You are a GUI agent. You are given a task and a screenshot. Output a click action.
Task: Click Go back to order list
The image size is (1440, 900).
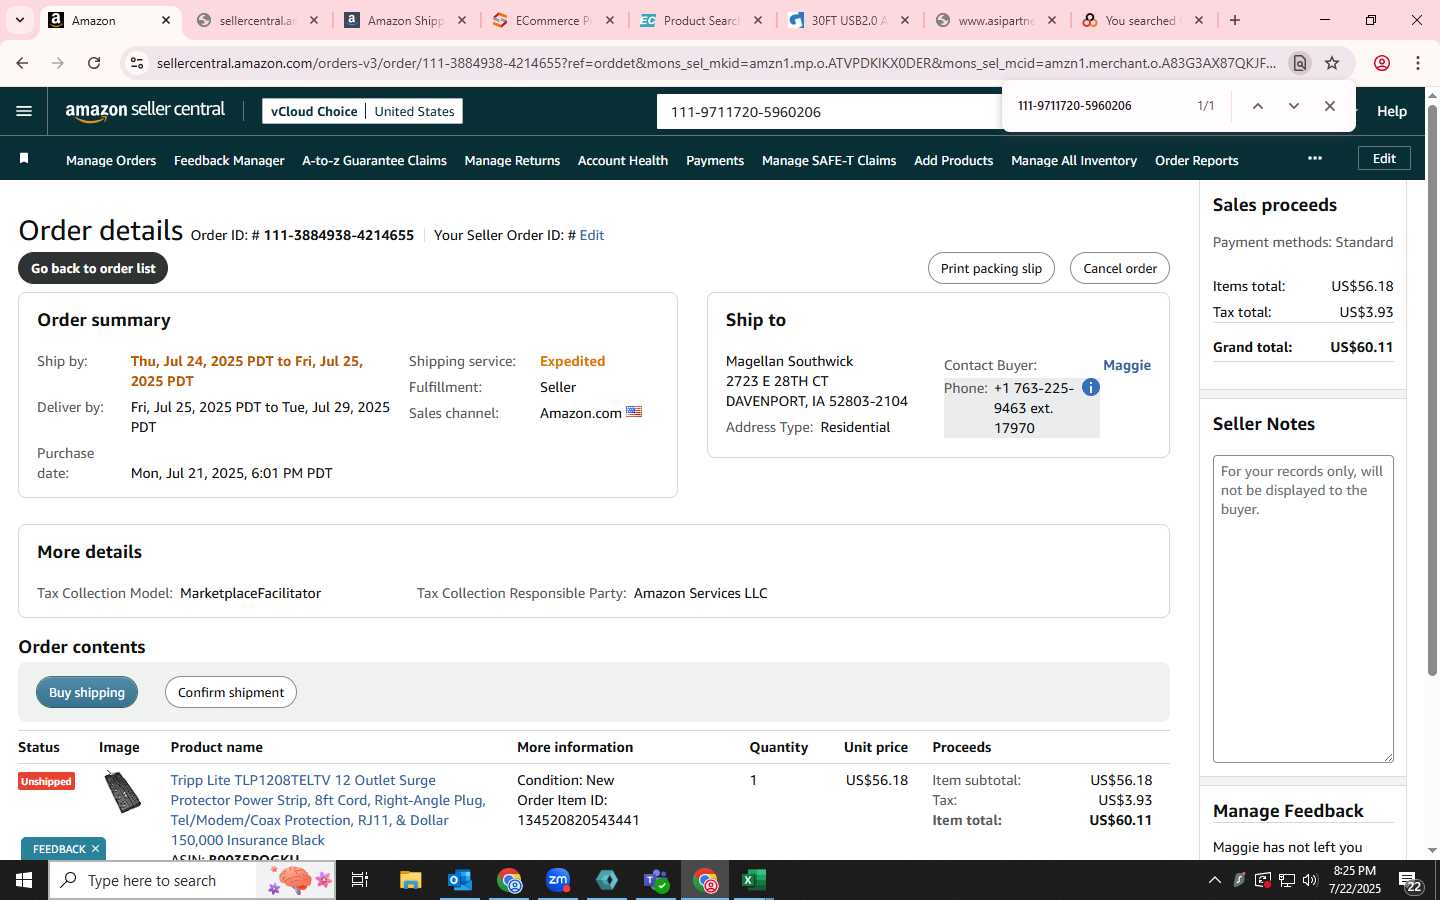93,268
